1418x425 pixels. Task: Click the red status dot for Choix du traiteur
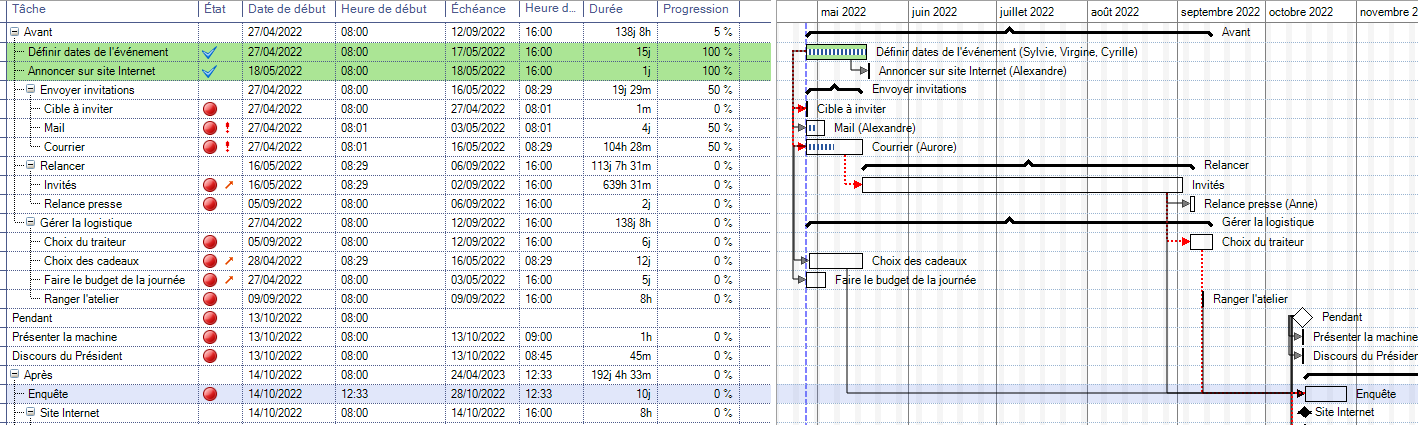coord(210,242)
